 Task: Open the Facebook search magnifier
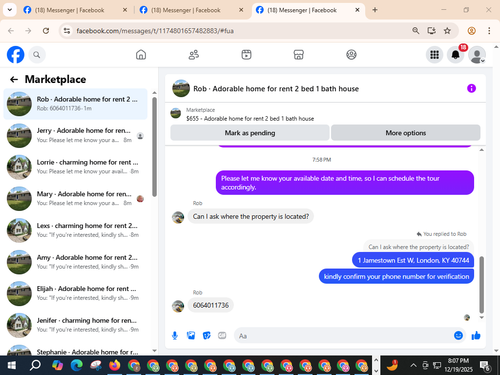(37, 55)
